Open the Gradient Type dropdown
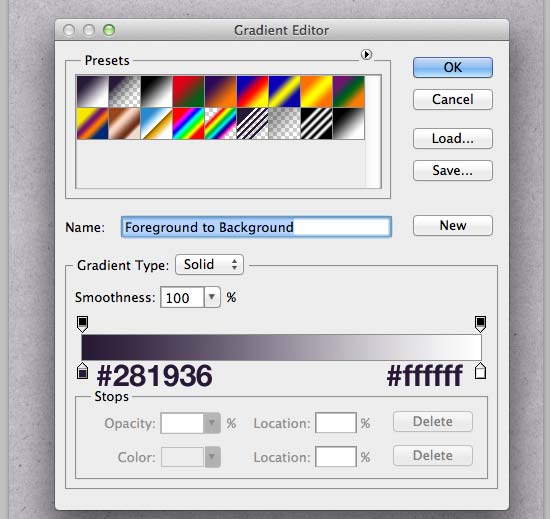 [x=209, y=264]
